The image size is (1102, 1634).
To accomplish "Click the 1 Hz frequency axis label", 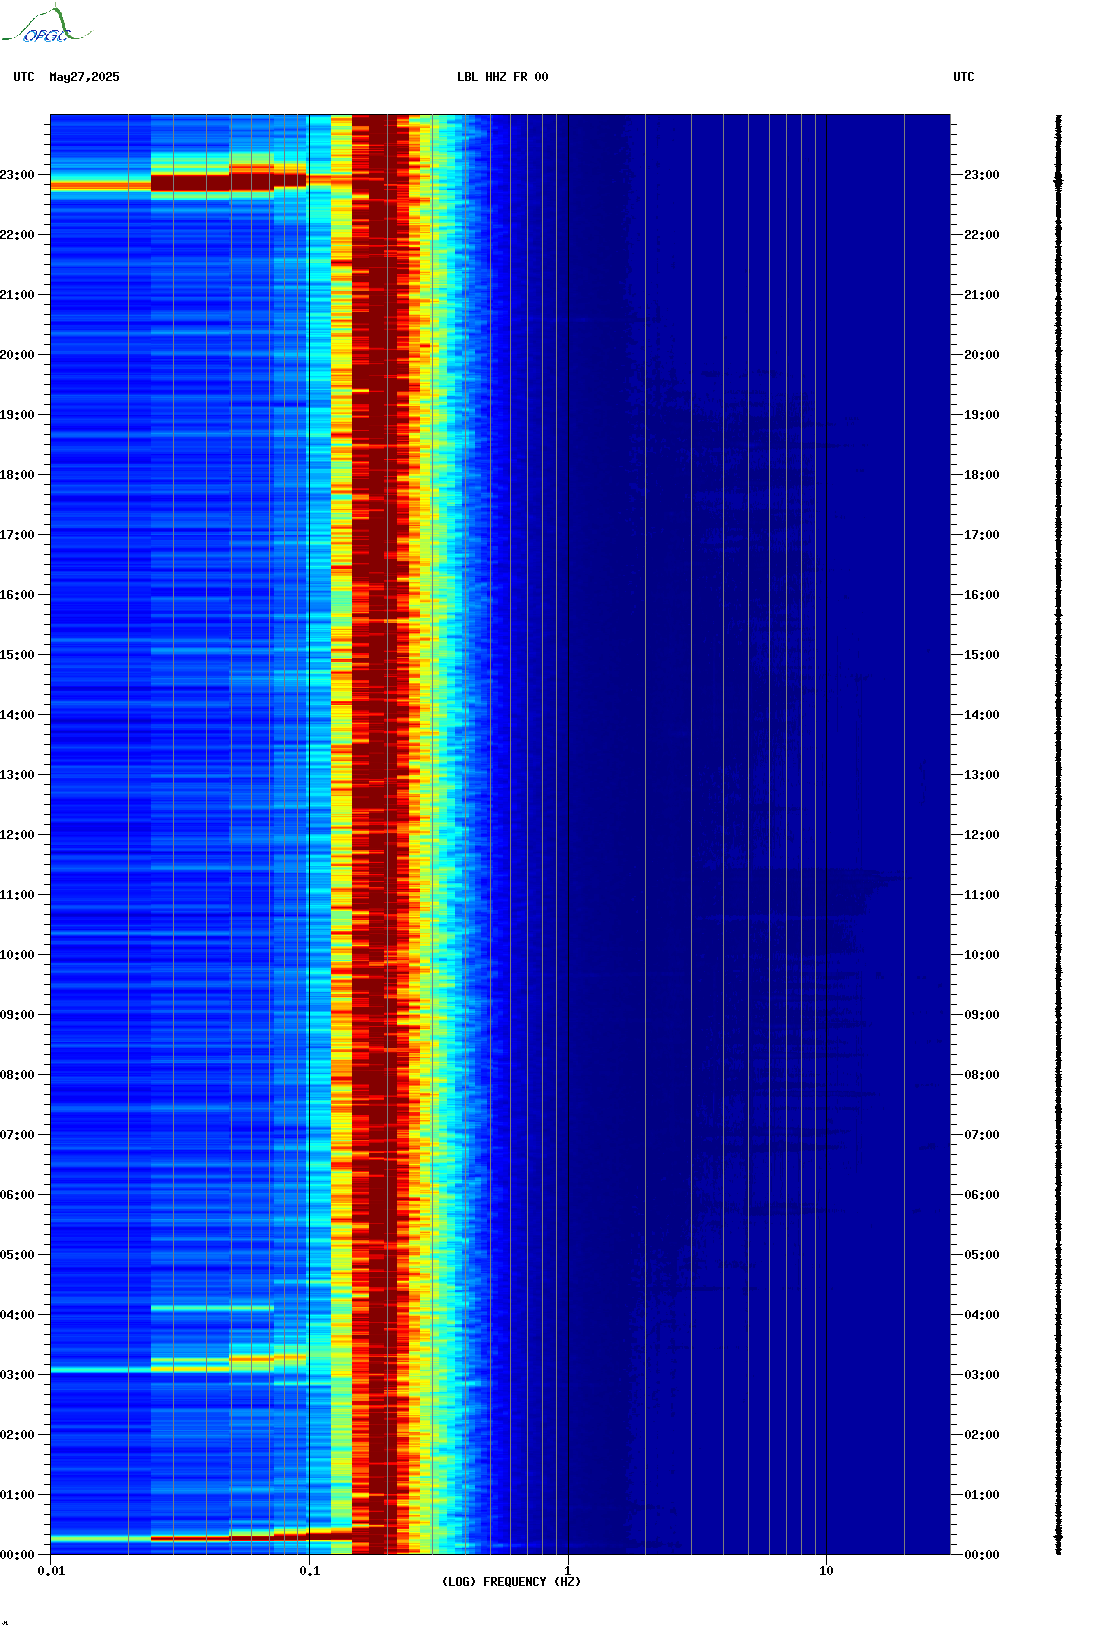I will (568, 1571).
